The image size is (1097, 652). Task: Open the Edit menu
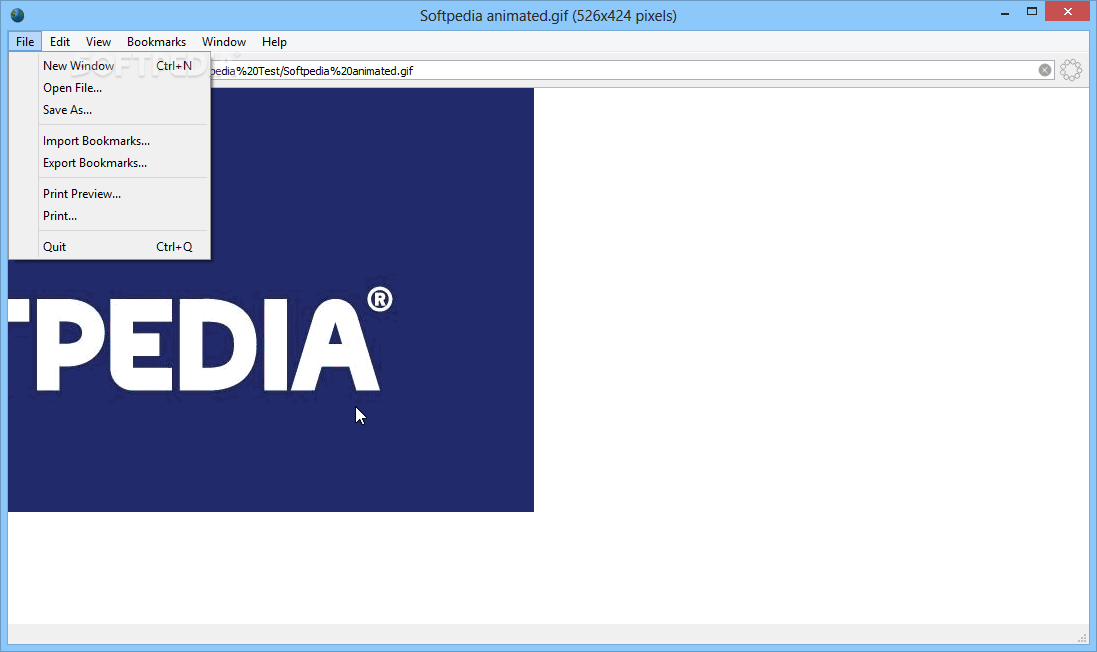click(59, 42)
